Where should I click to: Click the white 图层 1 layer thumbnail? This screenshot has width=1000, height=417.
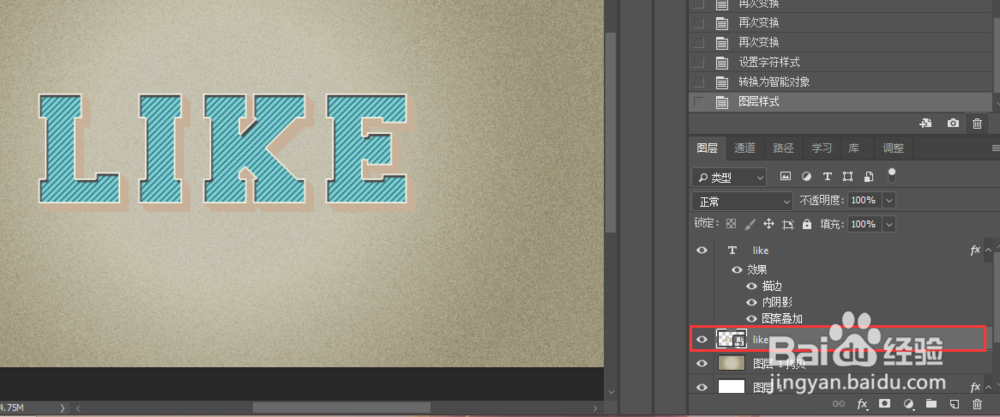tap(732, 386)
